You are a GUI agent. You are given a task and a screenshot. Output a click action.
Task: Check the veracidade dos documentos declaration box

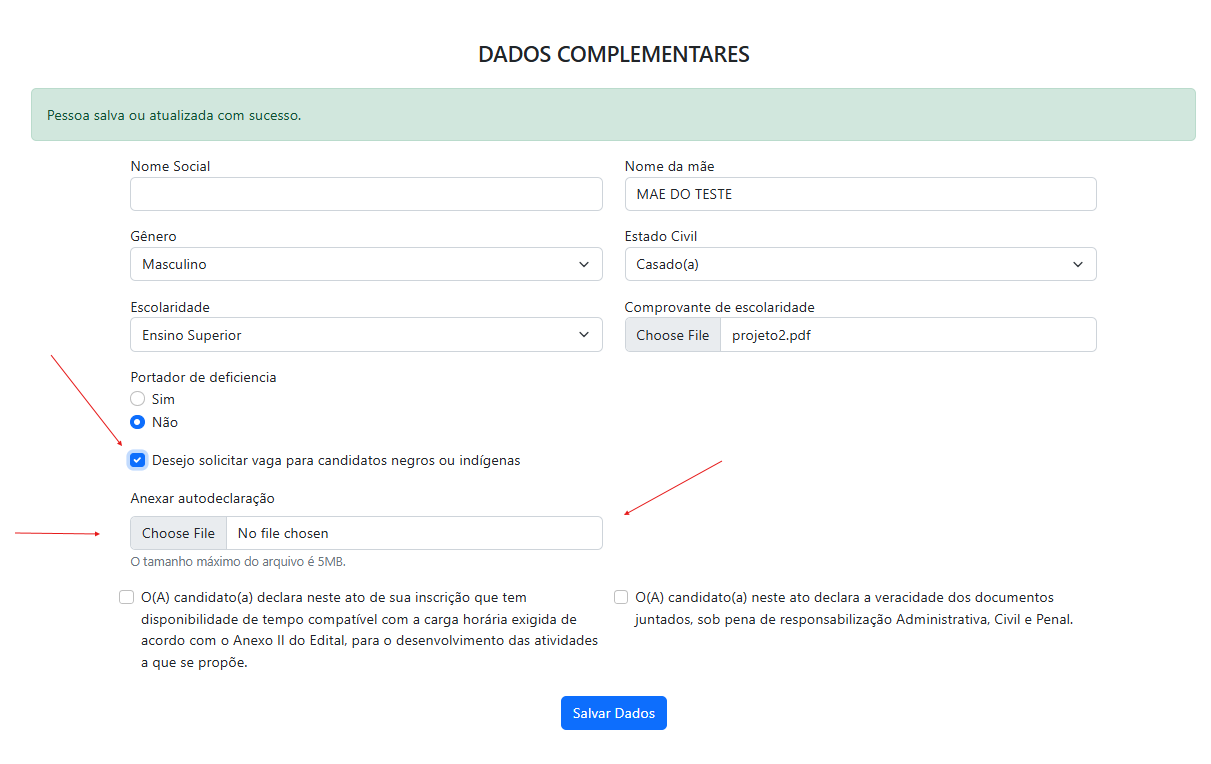621,598
